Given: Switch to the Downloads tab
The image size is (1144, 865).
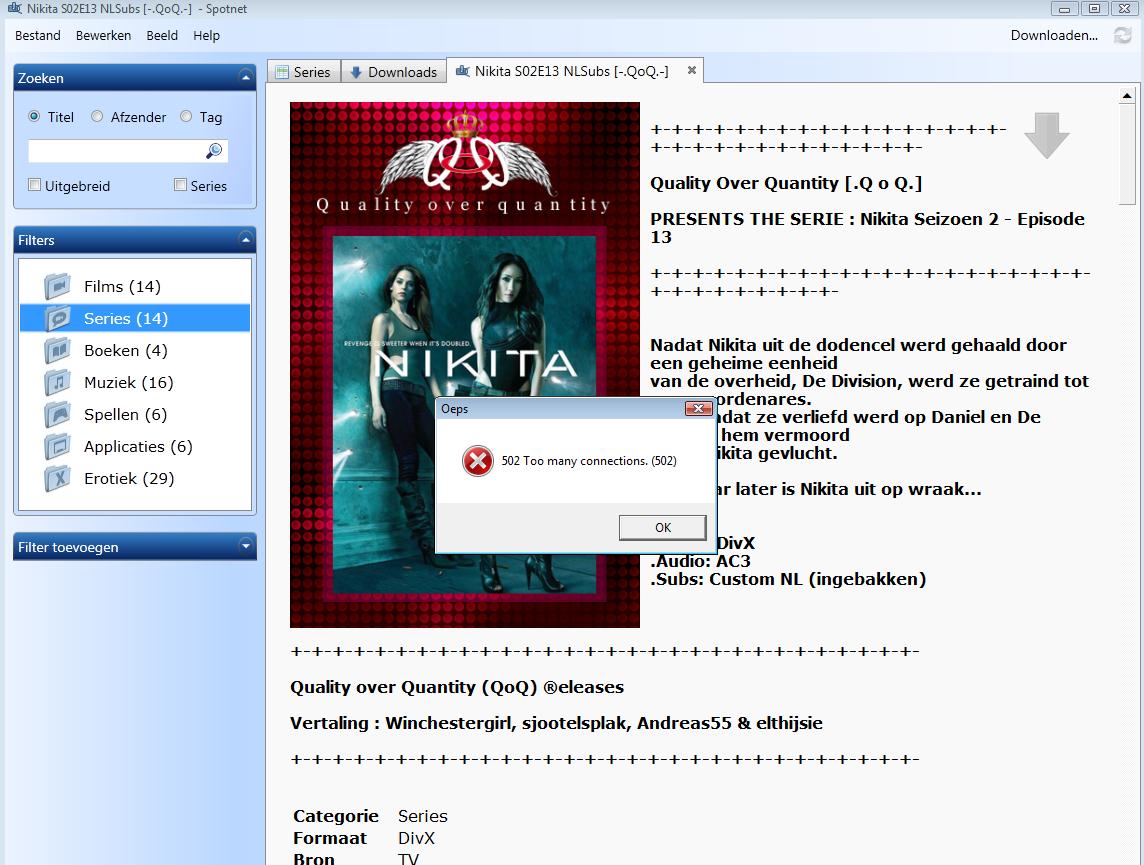Looking at the screenshot, I should pos(394,71).
